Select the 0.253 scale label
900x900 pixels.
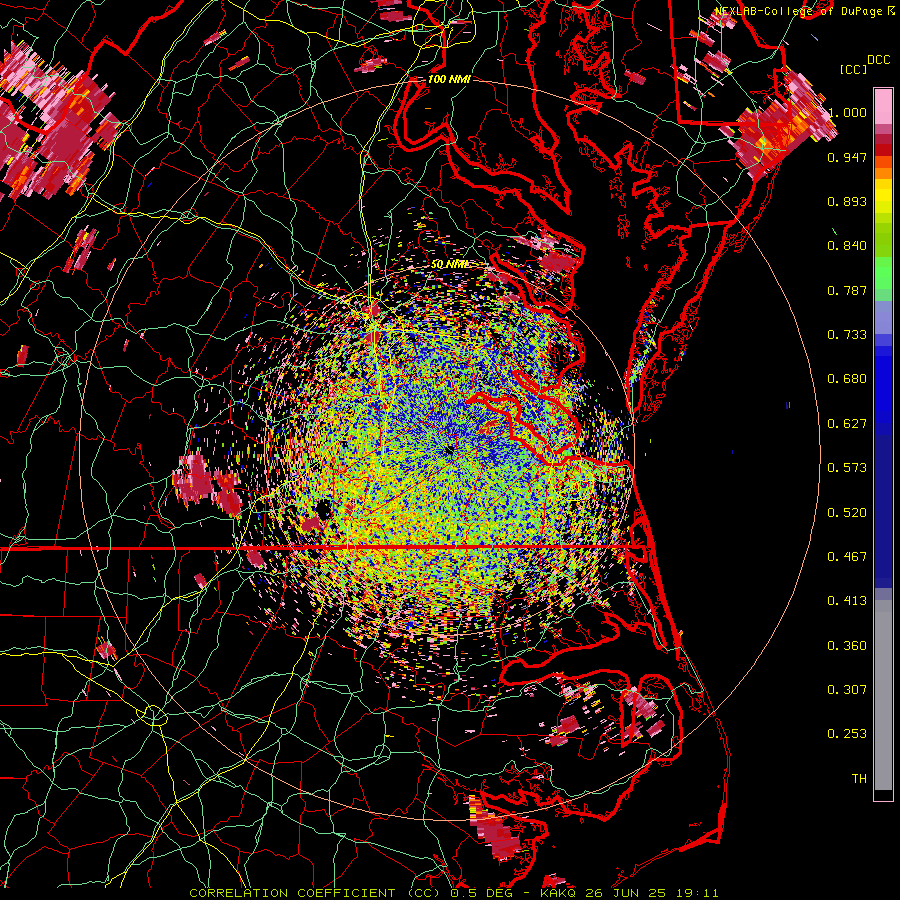pyautogui.click(x=847, y=734)
